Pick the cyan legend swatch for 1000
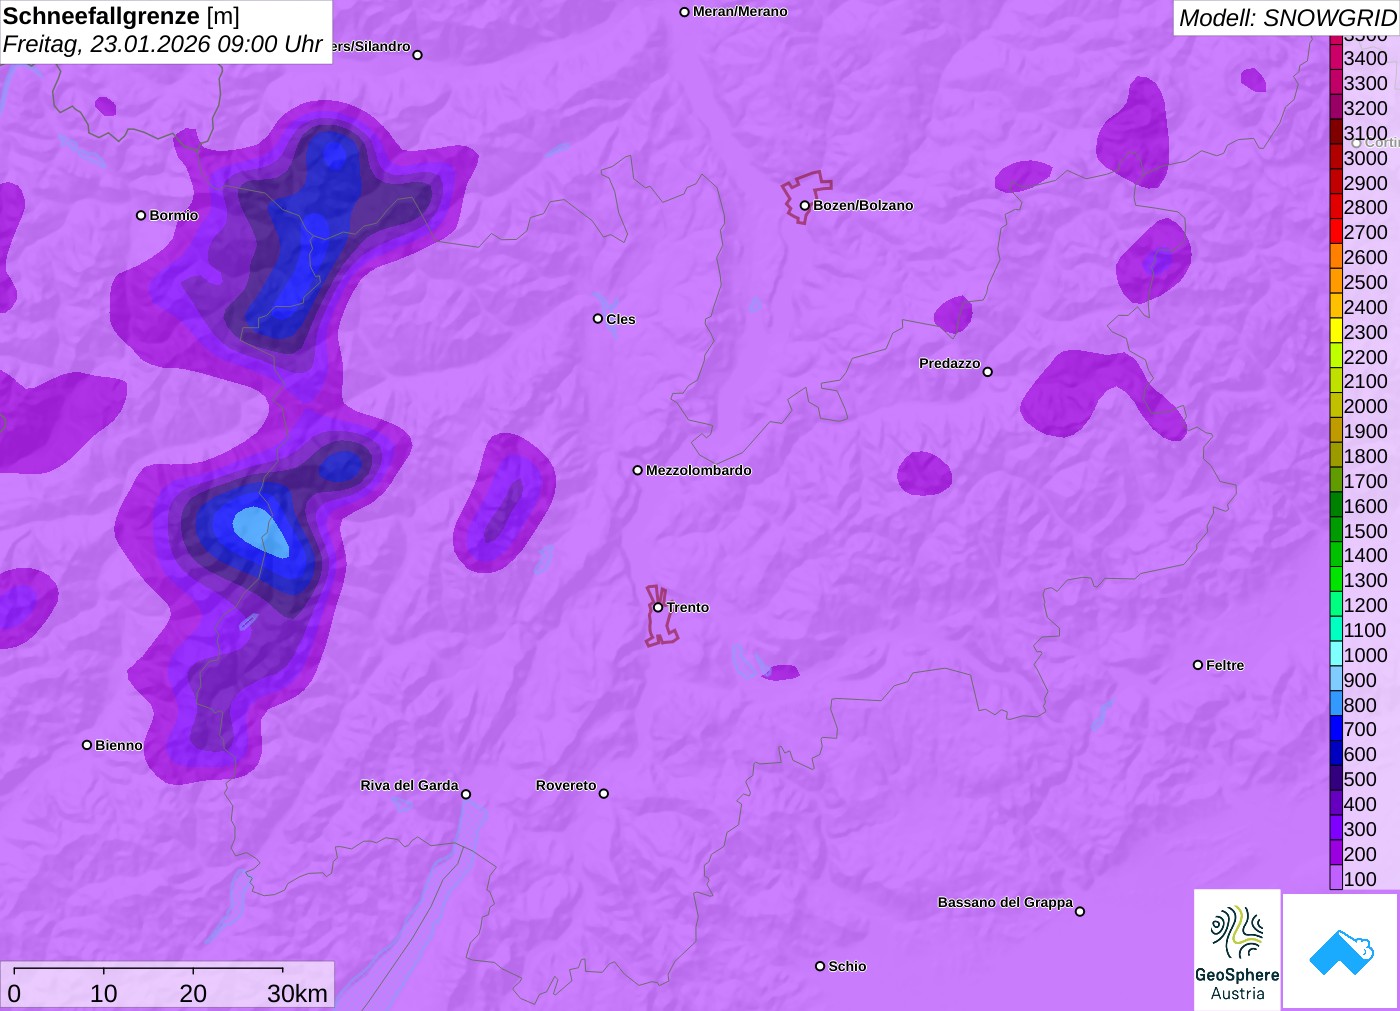Screen dimensions: 1400x1011 (x=1336, y=655)
